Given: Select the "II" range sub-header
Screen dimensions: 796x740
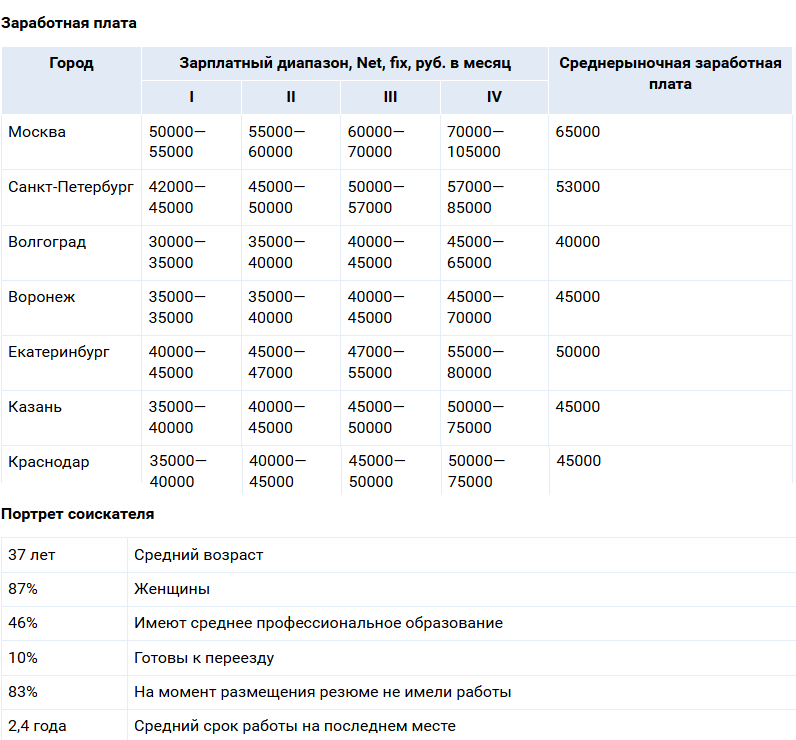Looking at the screenshot, I should (x=291, y=97).
